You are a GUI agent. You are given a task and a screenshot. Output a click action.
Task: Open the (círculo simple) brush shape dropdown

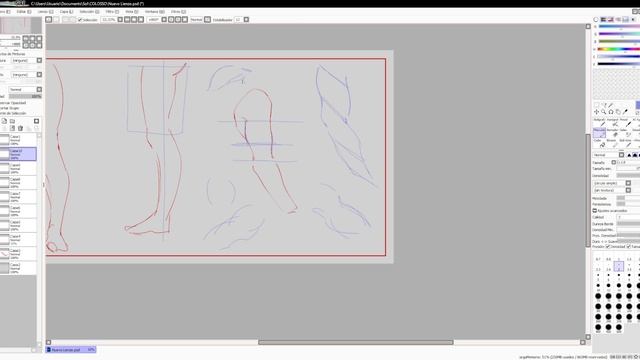pyautogui.click(x=629, y=183)
